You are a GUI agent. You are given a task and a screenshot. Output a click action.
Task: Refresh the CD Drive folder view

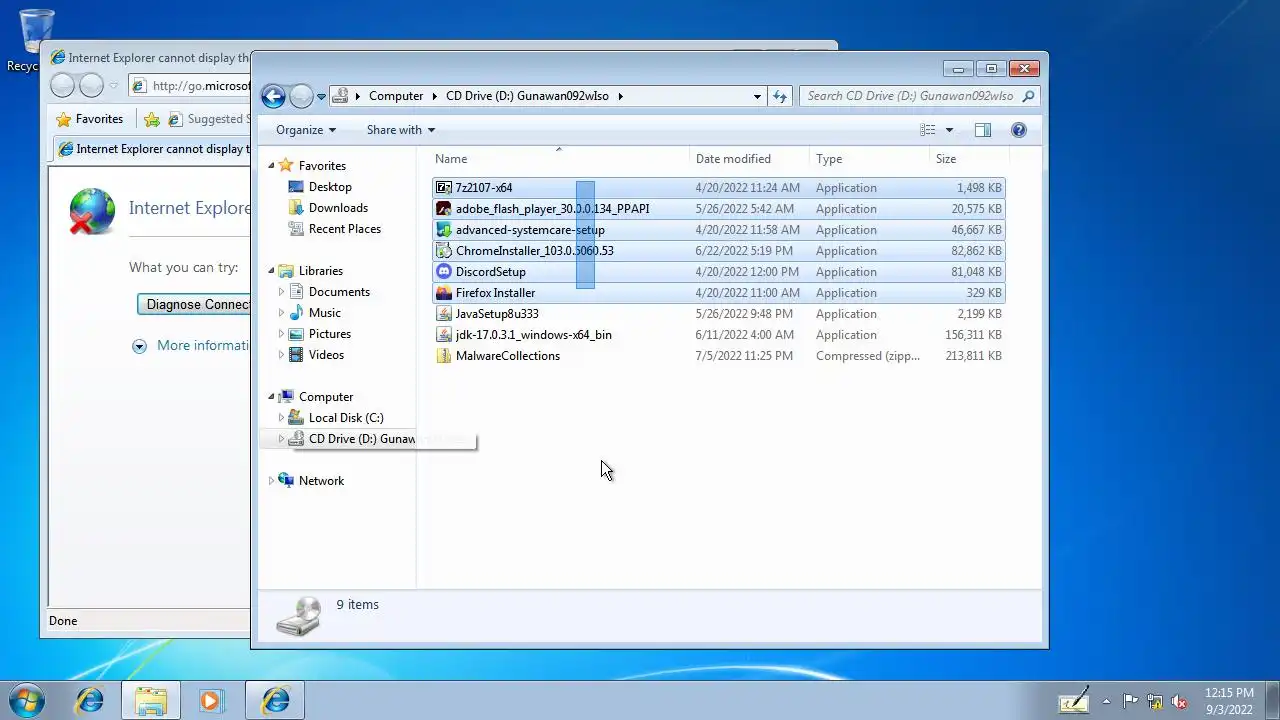coord(780,96)
